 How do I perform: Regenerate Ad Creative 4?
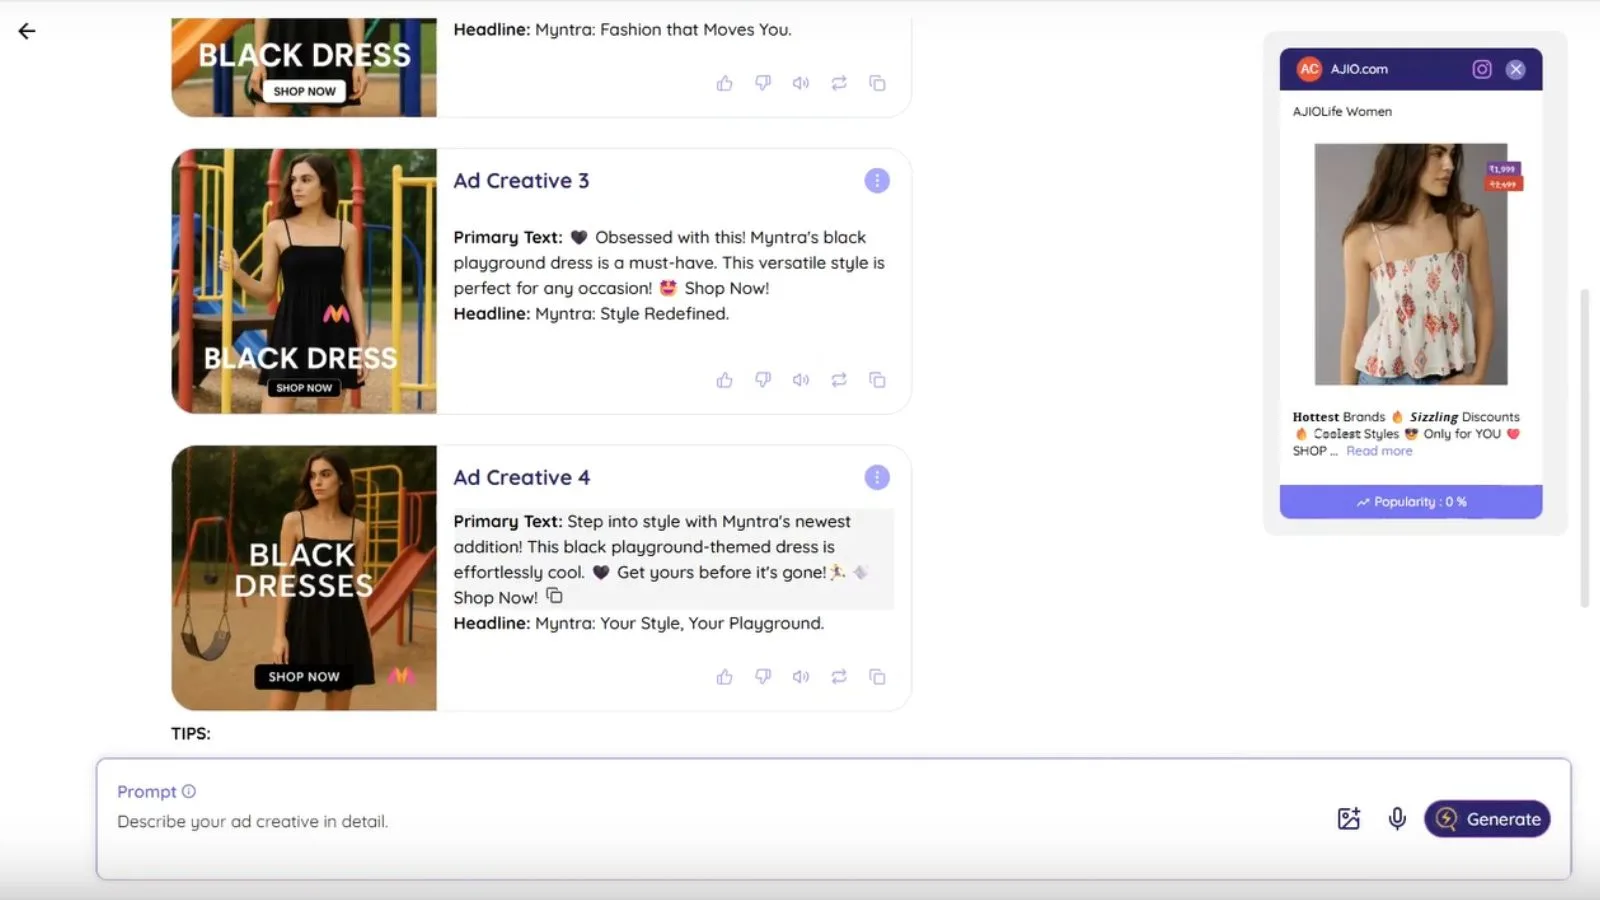(839, 677)
